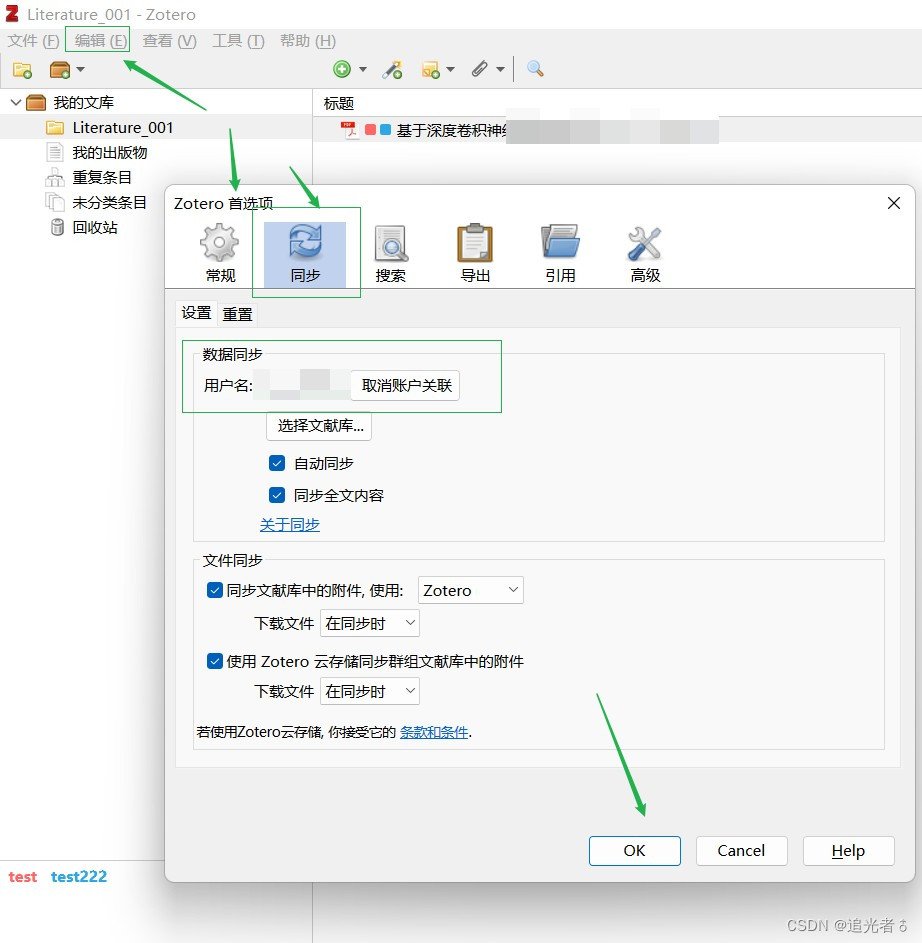The height and width of the screenshot is (943, 922).
Task: Open the 下载文件 dropdown under the 群组文献库 option
Action: (369, 691)
